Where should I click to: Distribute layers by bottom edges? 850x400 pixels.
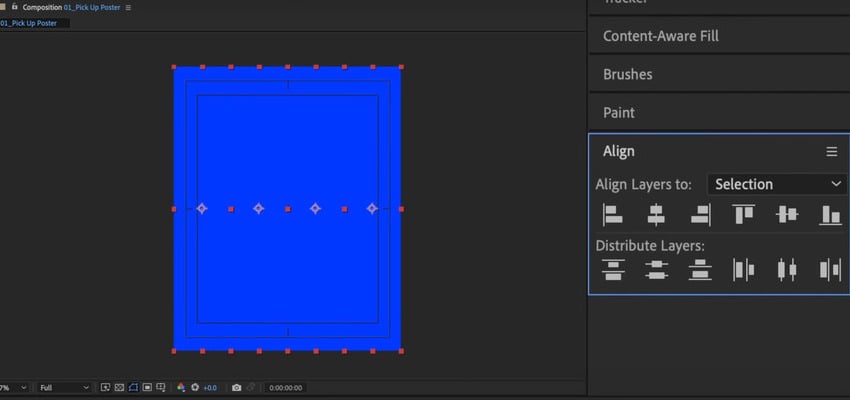pos(700,269)
